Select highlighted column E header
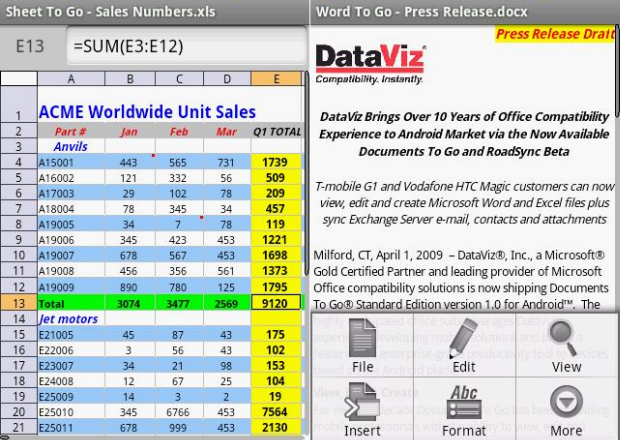 click(x=276, y=79)
